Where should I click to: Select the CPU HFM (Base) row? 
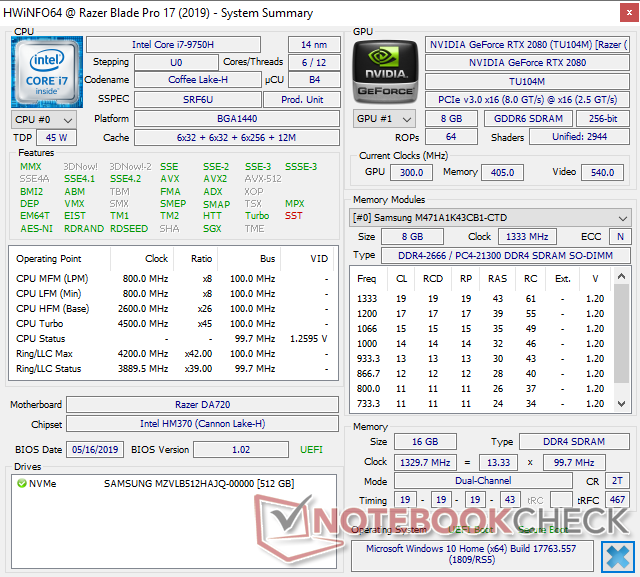[x=173, y=308]
